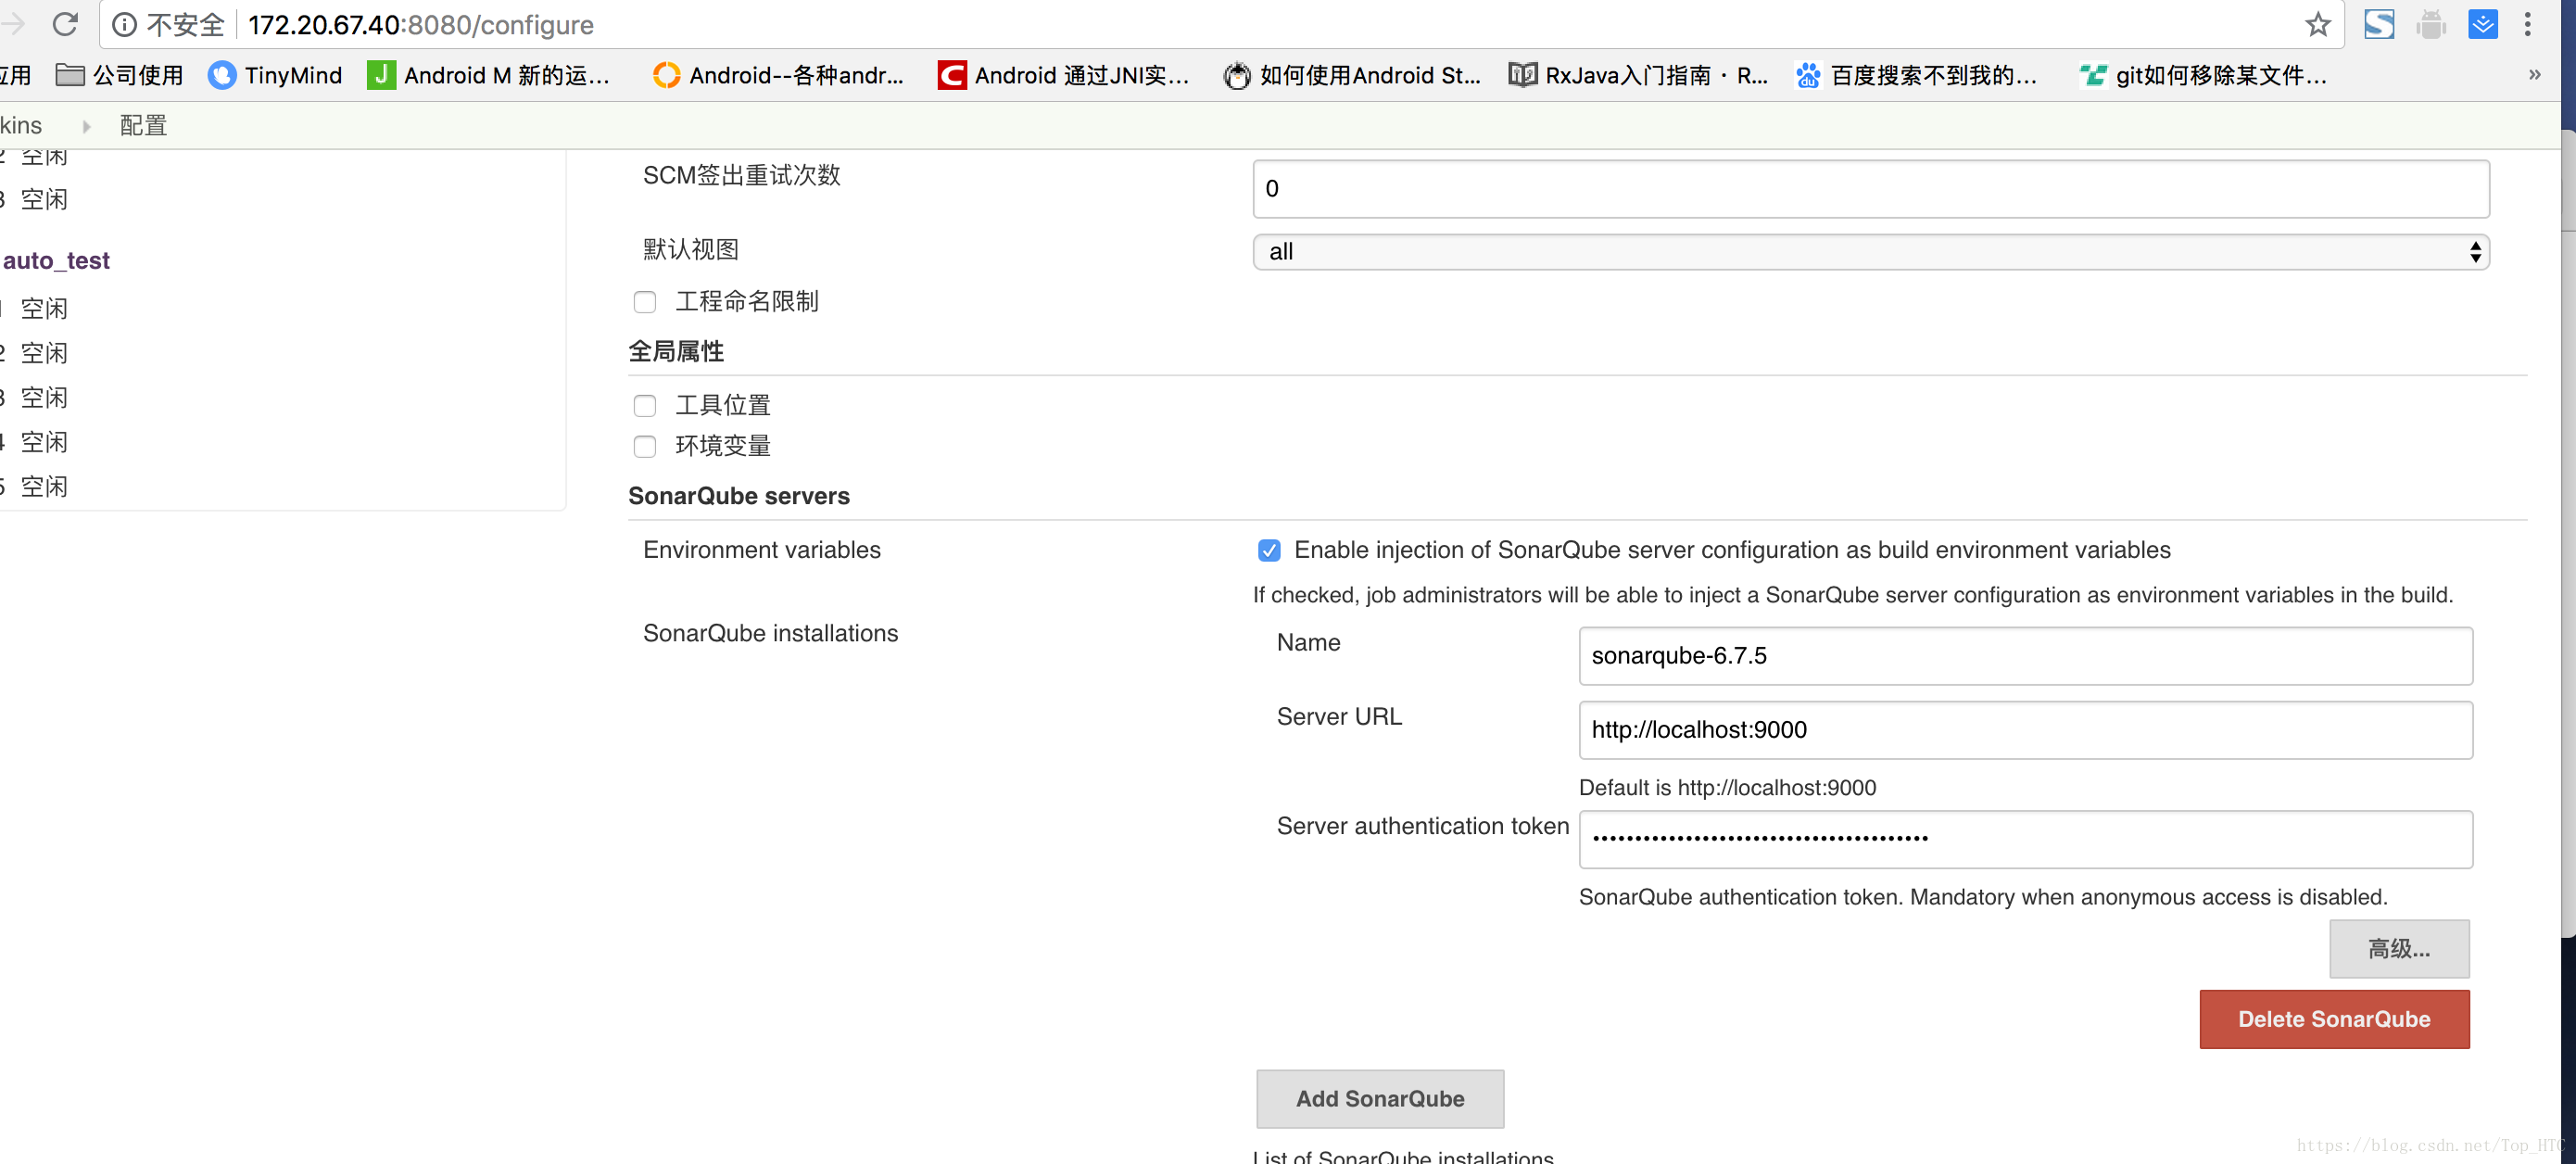Open the Chrome three-dot menu
The image size is (2576, 1164).
(x=2528, y=24)
